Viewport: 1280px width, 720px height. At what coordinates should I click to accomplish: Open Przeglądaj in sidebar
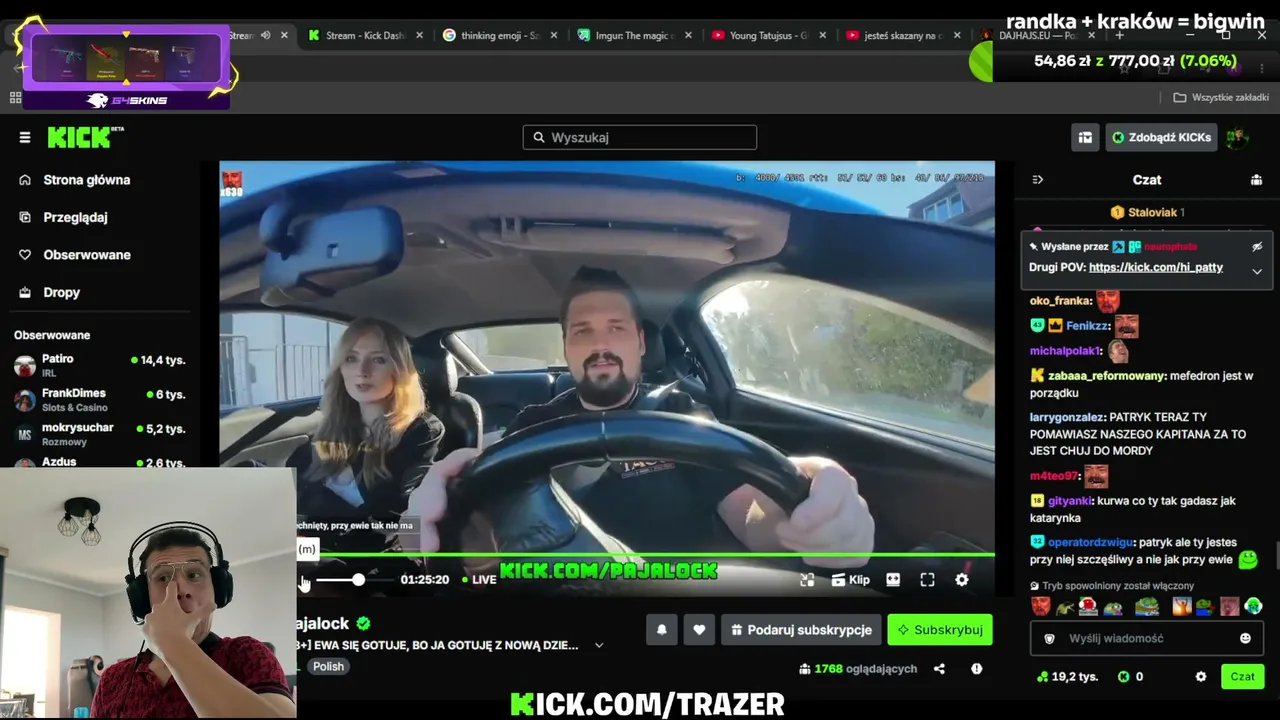[64, 217]
